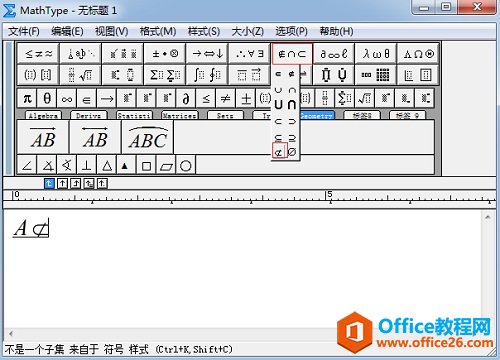Insert the large union symbol from popup

(279, 105)
